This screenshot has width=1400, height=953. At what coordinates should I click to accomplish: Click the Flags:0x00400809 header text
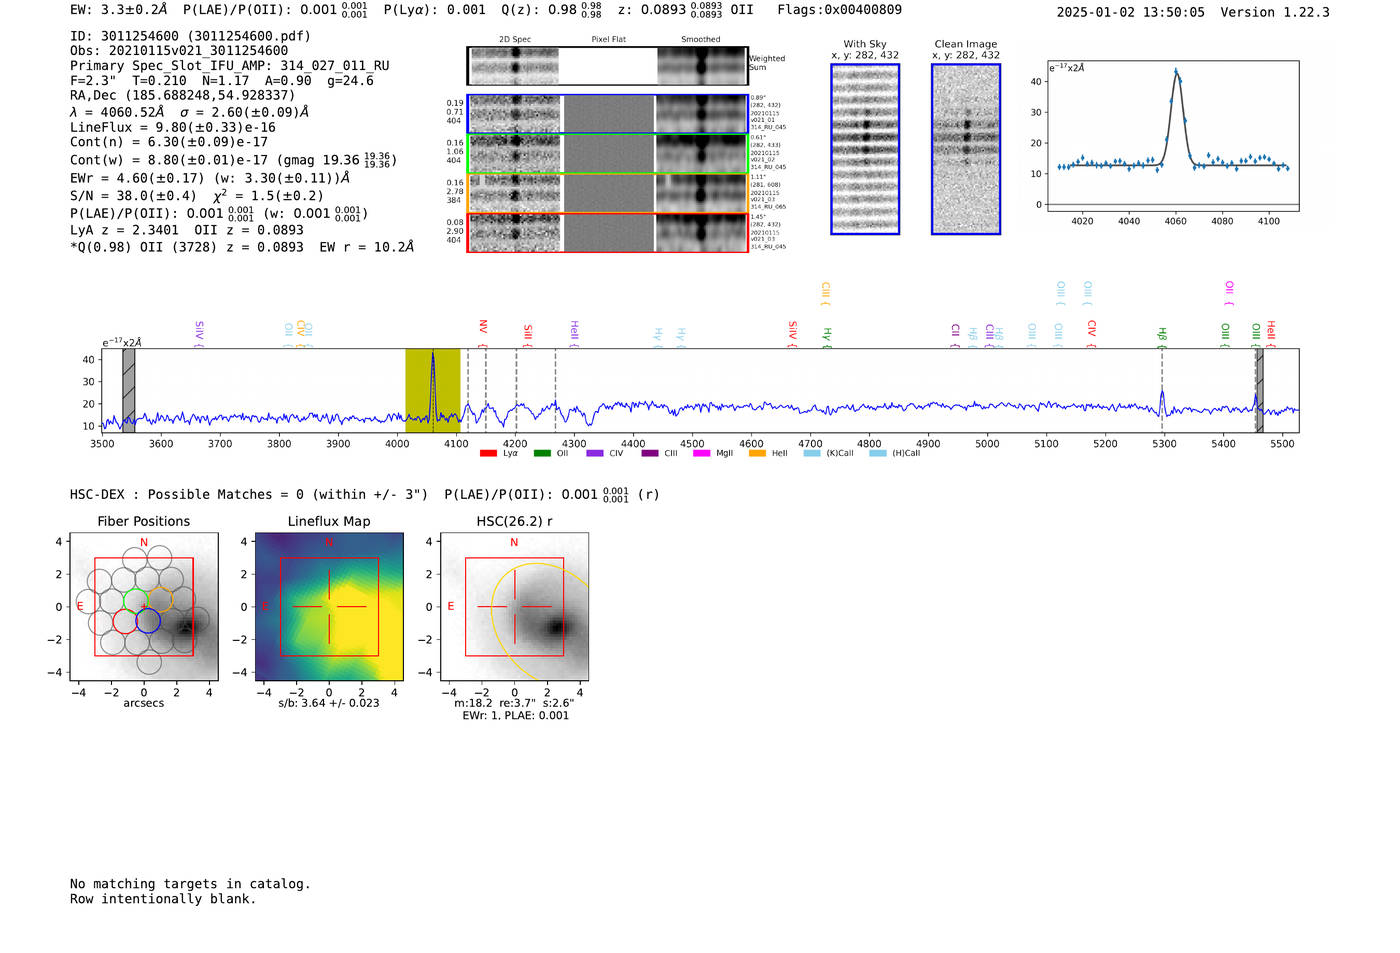pyautogui.click(x=839, y=10)
